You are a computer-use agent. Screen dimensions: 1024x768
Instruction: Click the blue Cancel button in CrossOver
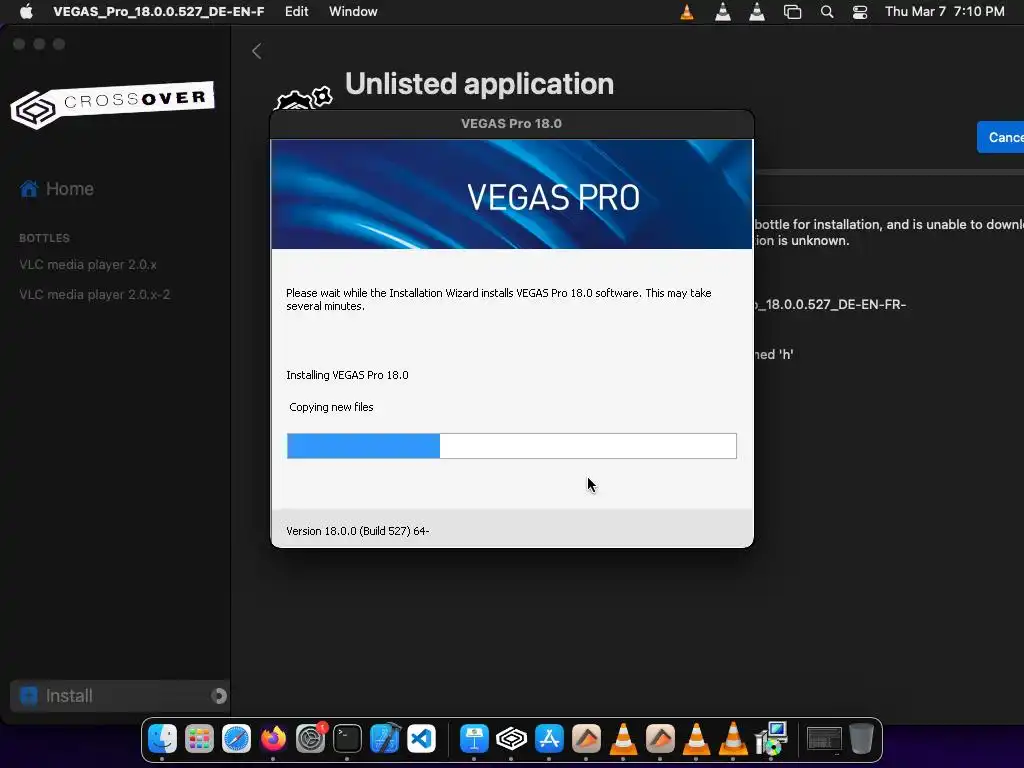click(x=1000, y=137)
